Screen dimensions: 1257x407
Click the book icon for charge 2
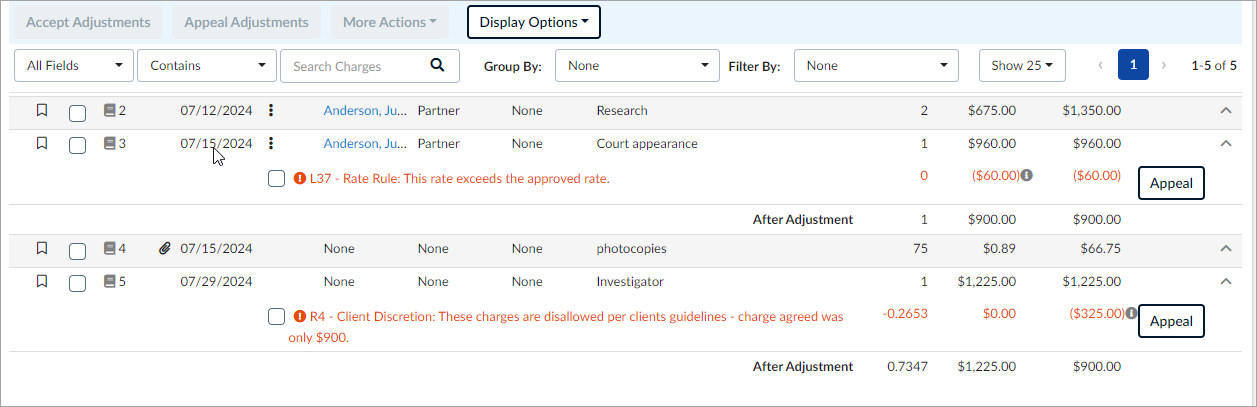pyautogui.click(x=109, y=111)
